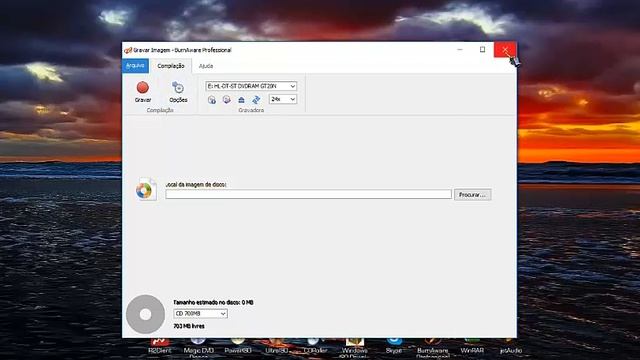Click the Skype desktop shortcut
Image resolution: width=640 pixels, height=360 pixels.
click(394, 345)
